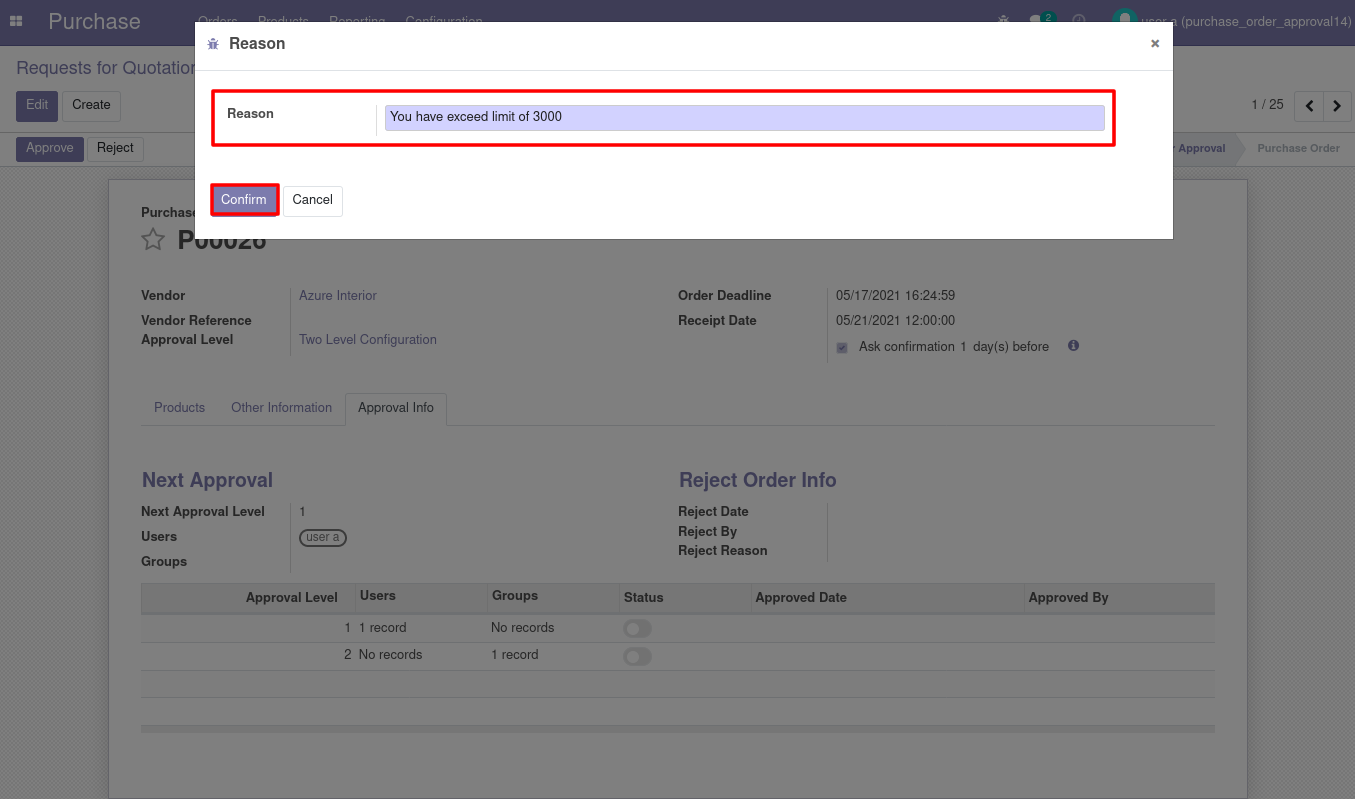Viewport: 1355px width, 799px height.
Task: Select the Approval Info tab
Action: pyautogui.click(x=396, y=408)
